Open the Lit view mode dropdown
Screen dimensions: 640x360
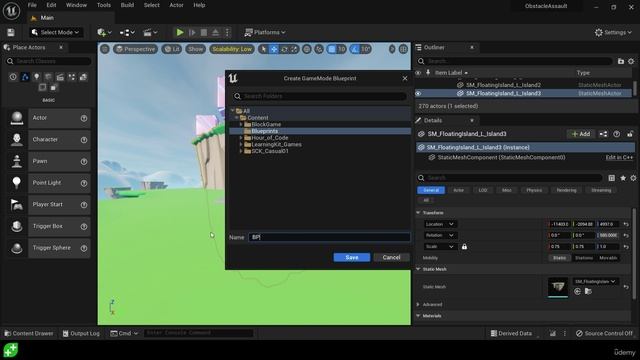(x=172, y=49)
